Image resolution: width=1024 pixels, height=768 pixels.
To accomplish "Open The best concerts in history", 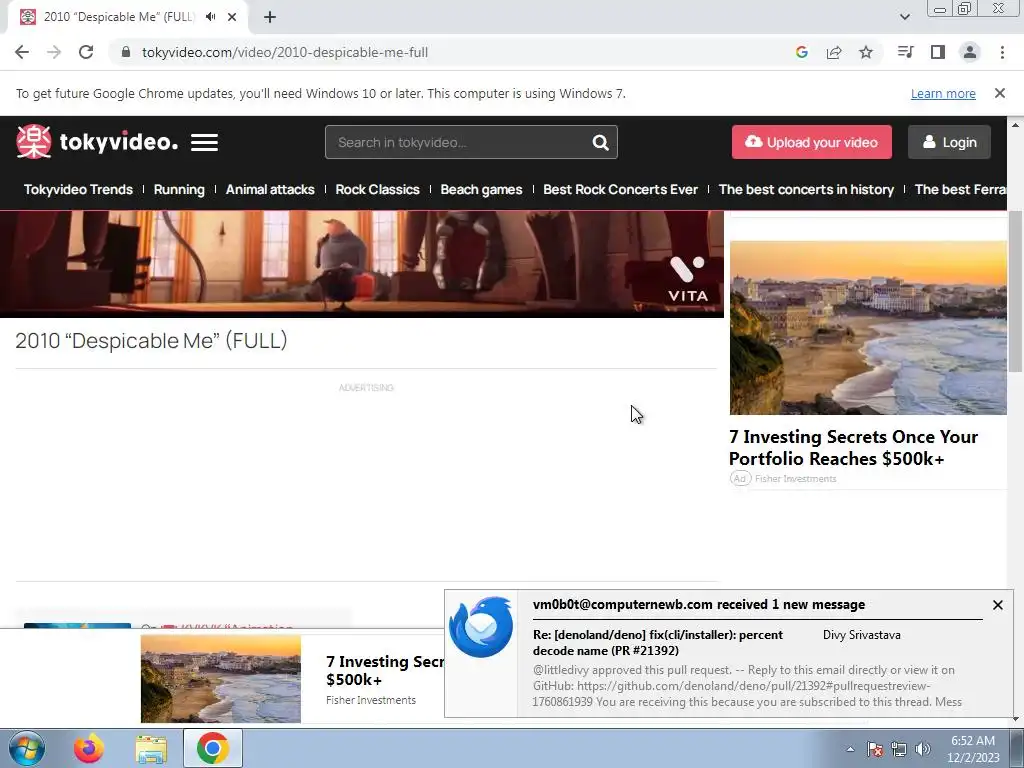I will 806,189.
